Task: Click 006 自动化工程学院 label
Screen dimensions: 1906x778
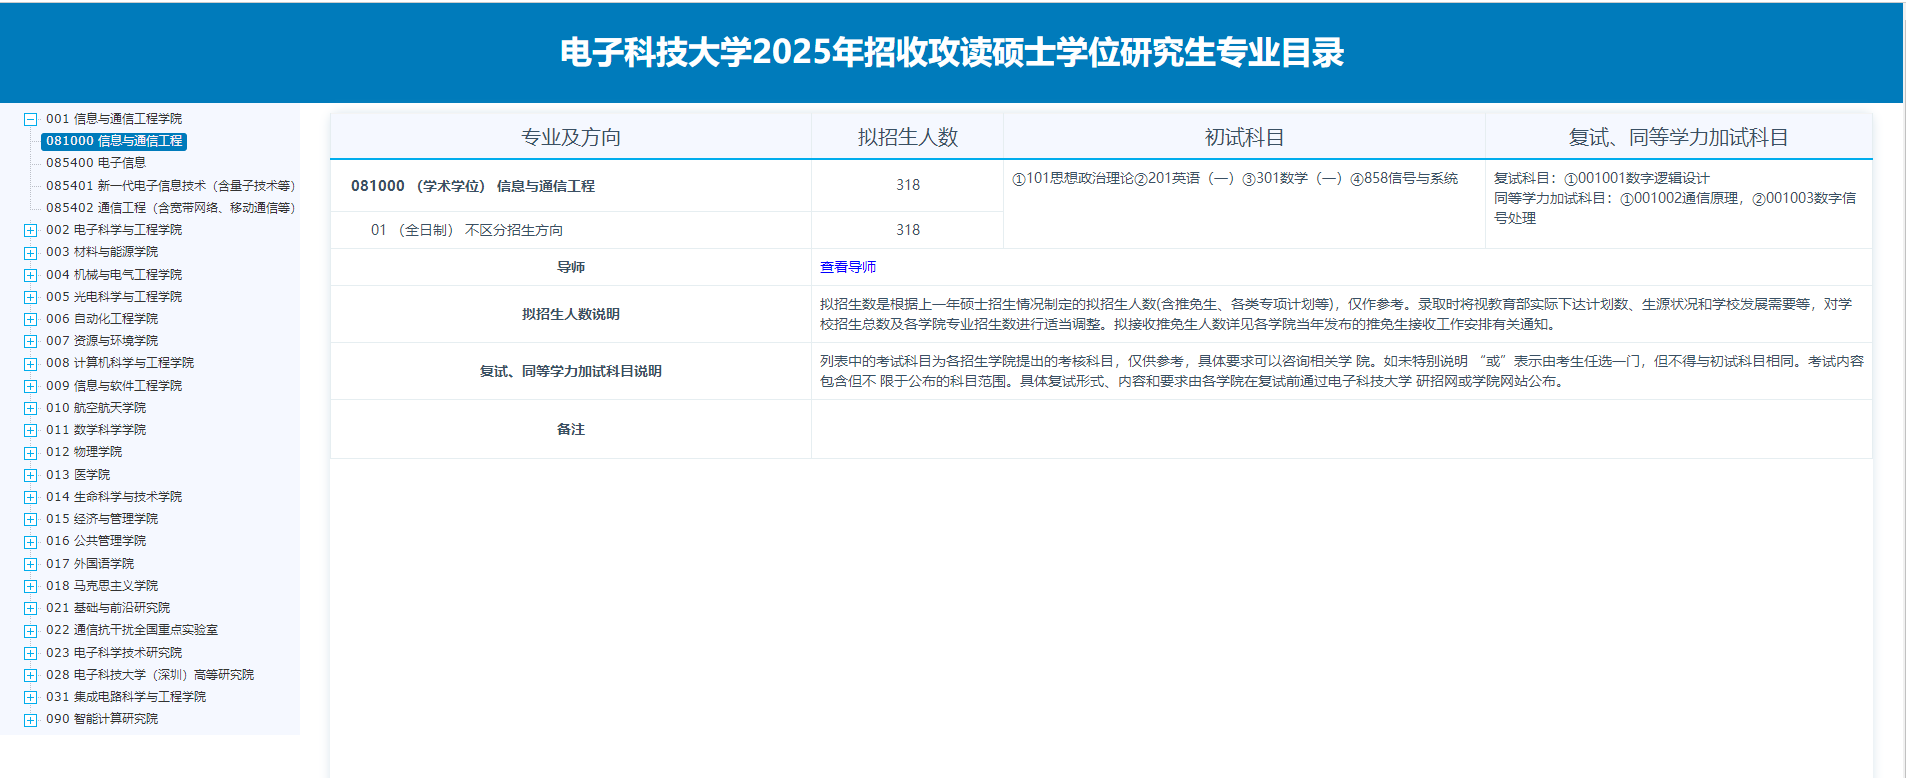Action: (102, 319)
